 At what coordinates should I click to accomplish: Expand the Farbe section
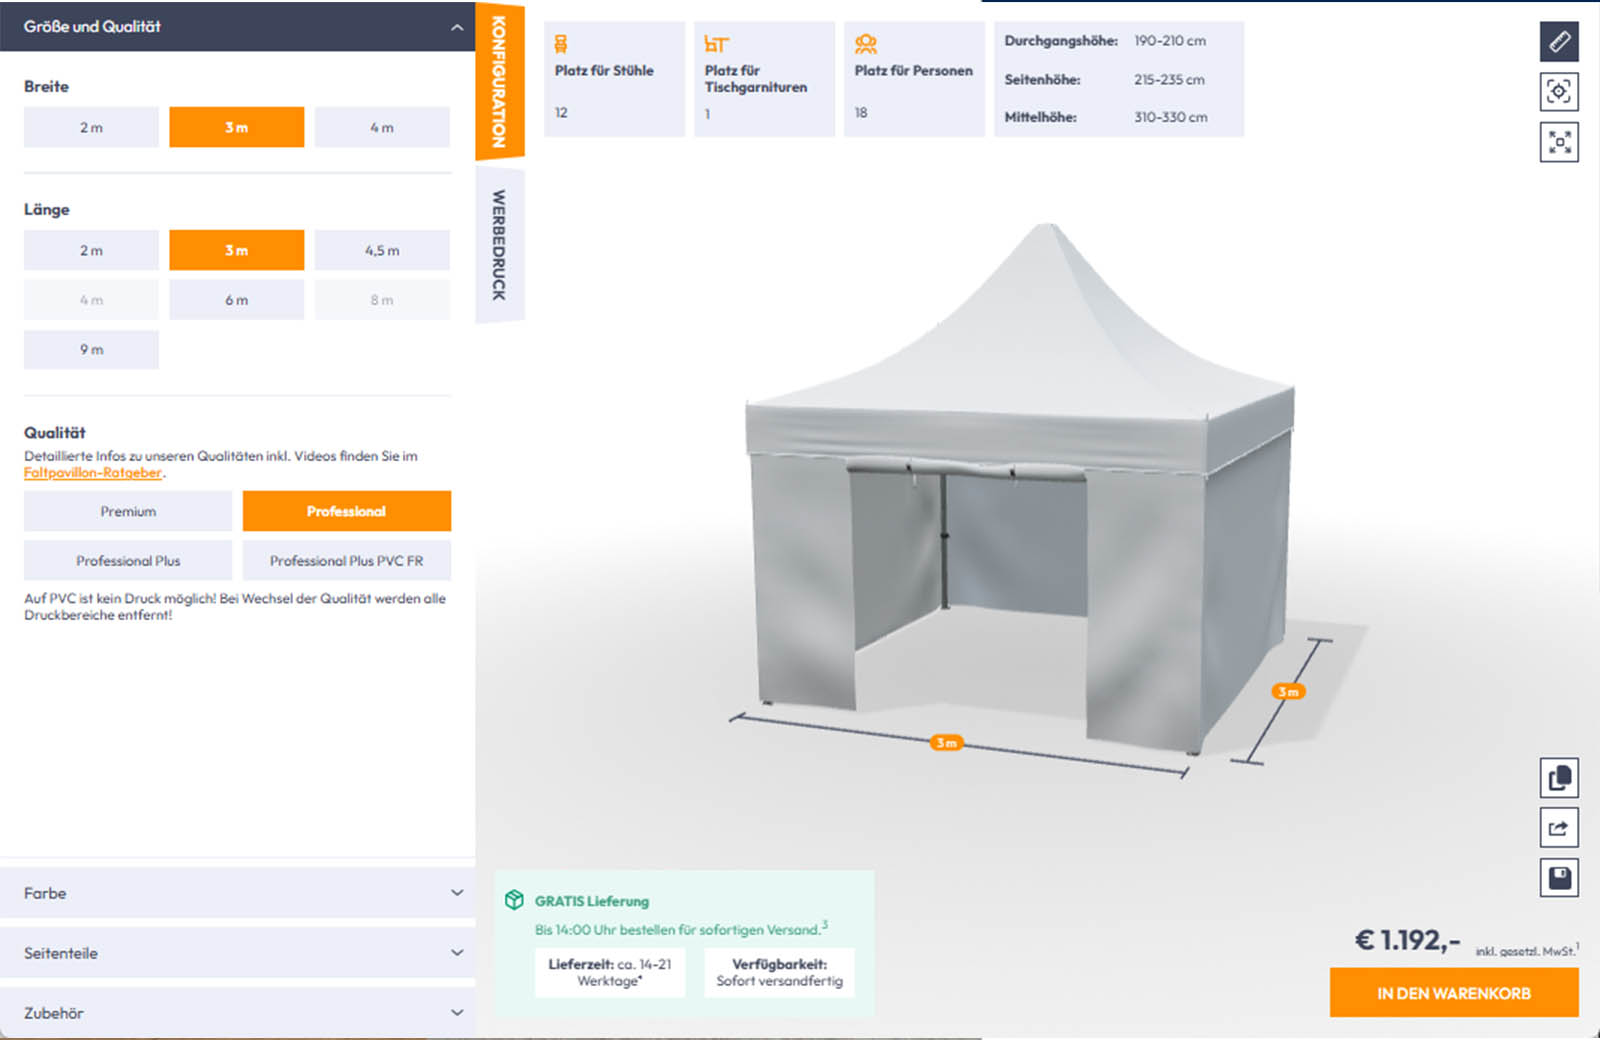pos(238,893)
